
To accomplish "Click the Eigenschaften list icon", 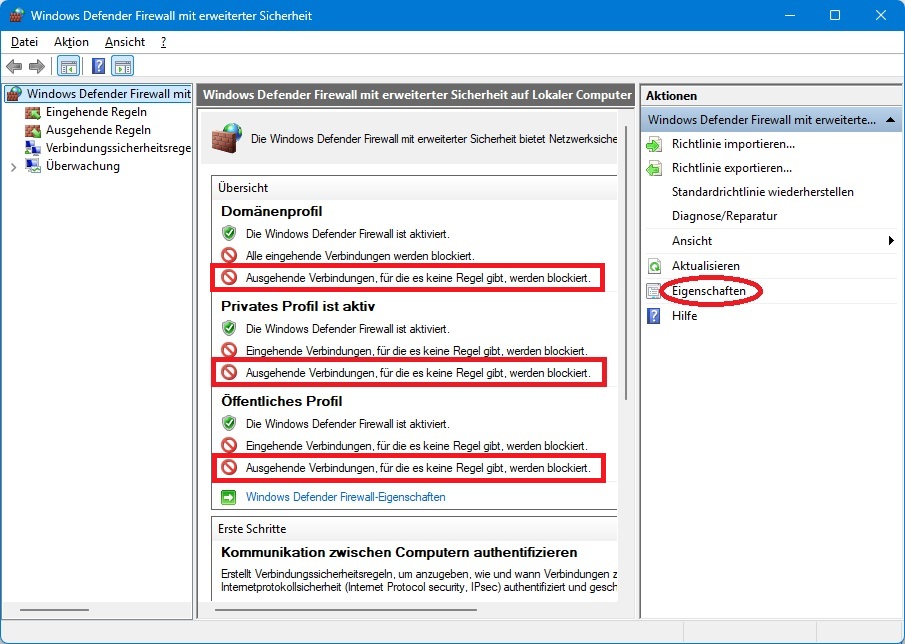I will [x=653, y=291].
